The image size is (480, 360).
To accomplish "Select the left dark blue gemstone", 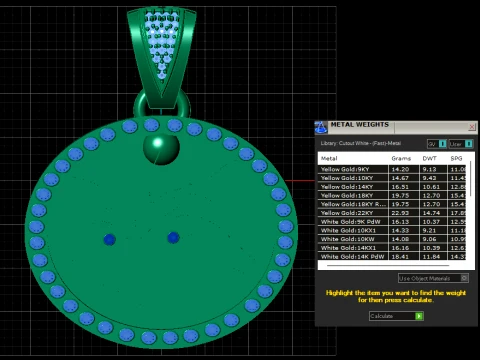I will [x=109, y=239].
